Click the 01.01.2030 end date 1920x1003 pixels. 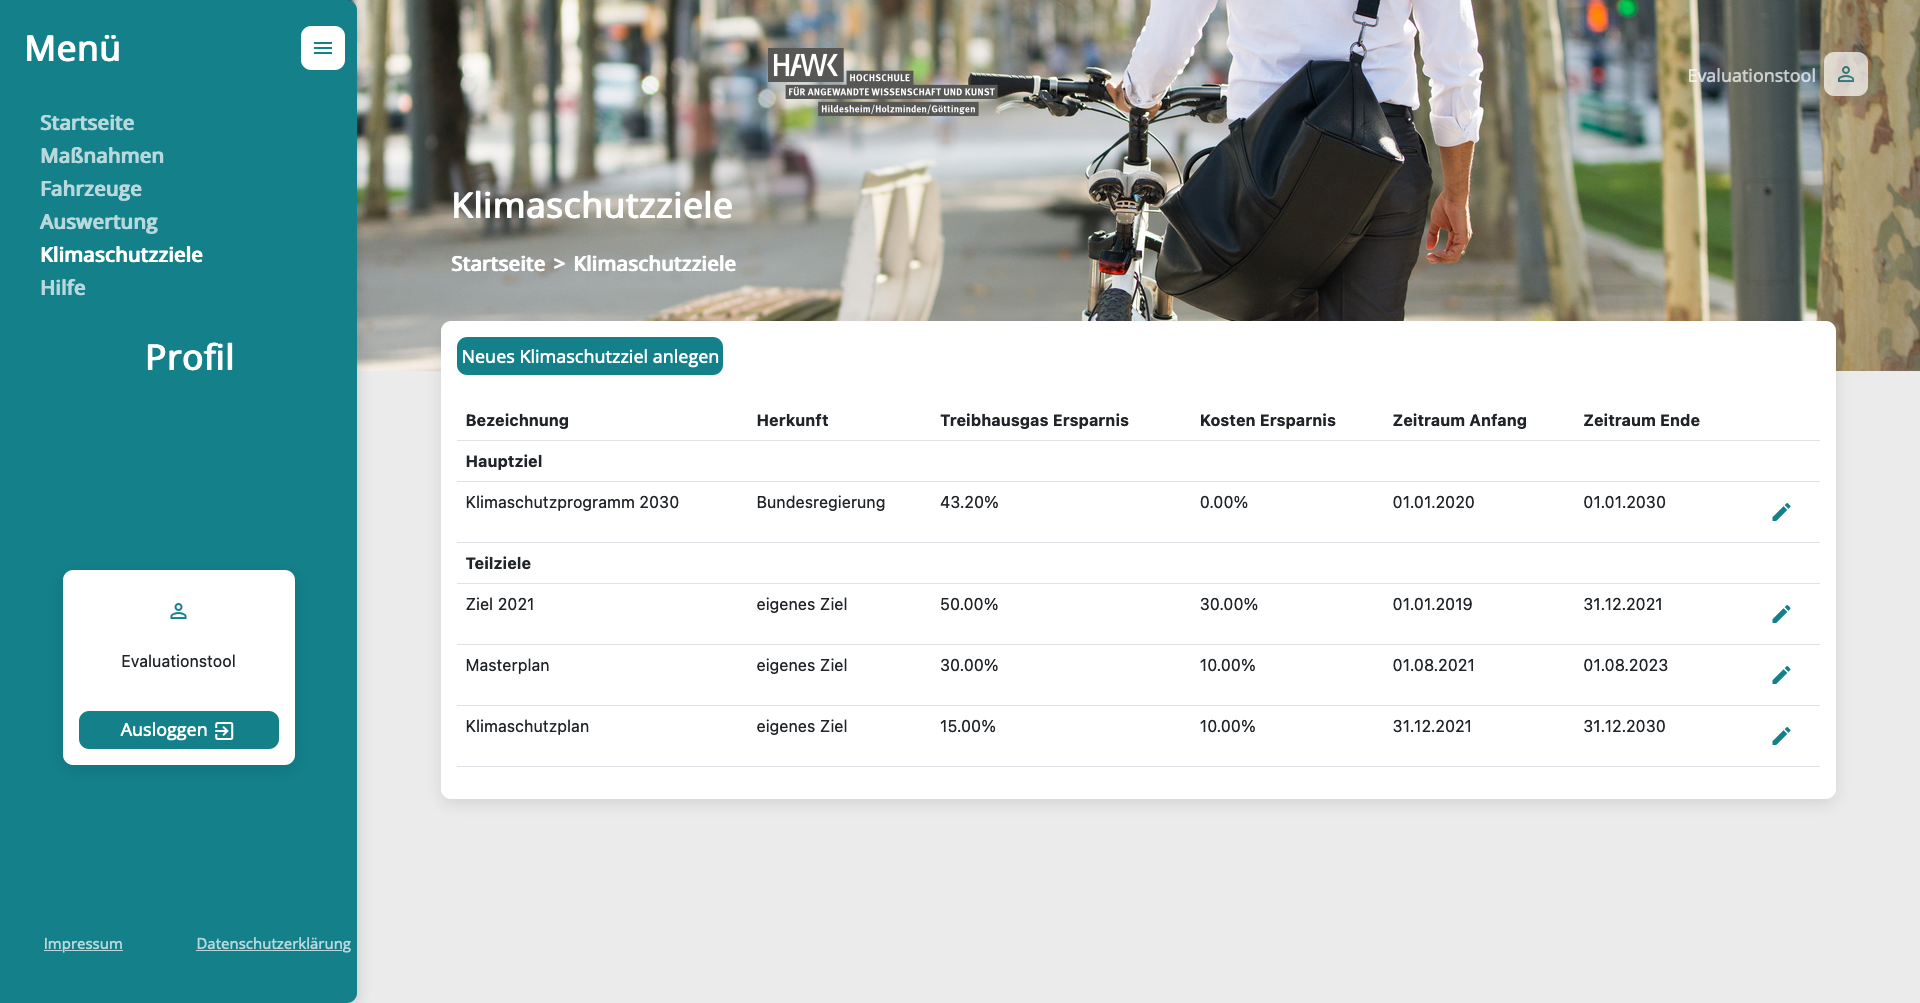click(1624, 502)
